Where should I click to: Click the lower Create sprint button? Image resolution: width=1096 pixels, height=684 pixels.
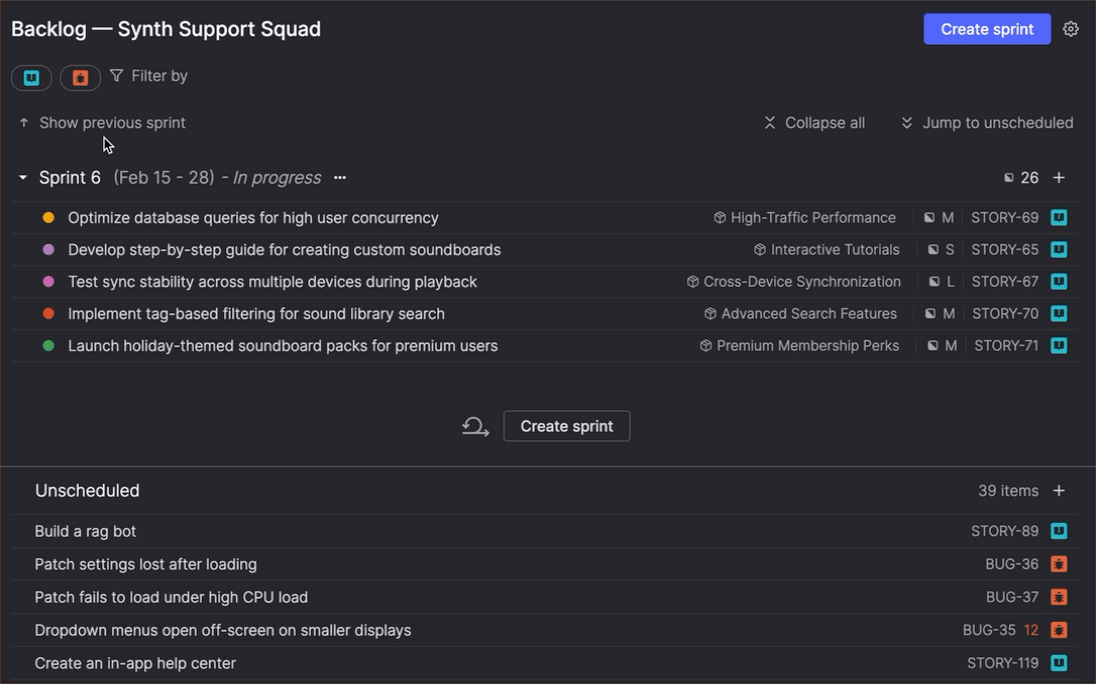point(566,426)
